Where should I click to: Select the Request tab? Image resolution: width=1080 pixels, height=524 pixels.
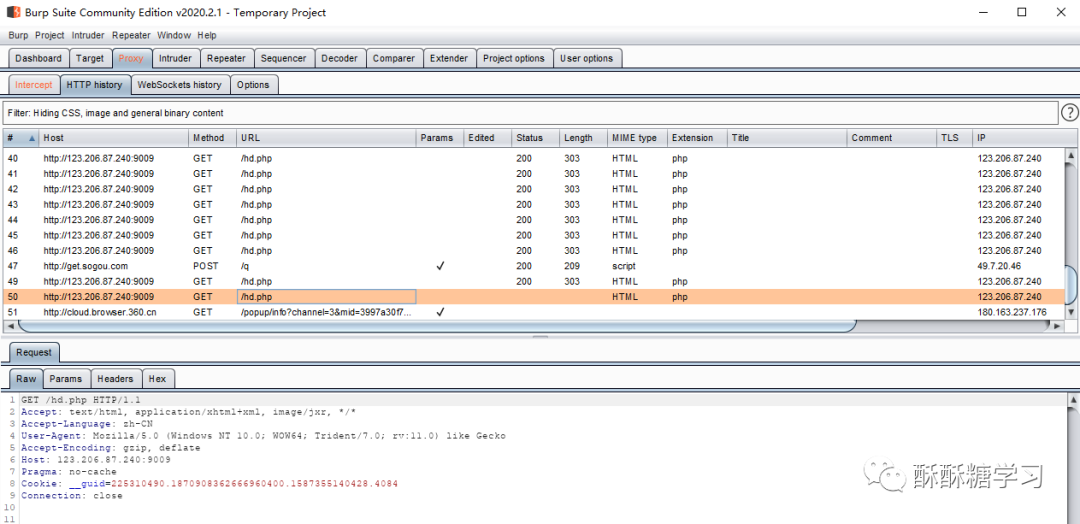click(x=34, y=353)
